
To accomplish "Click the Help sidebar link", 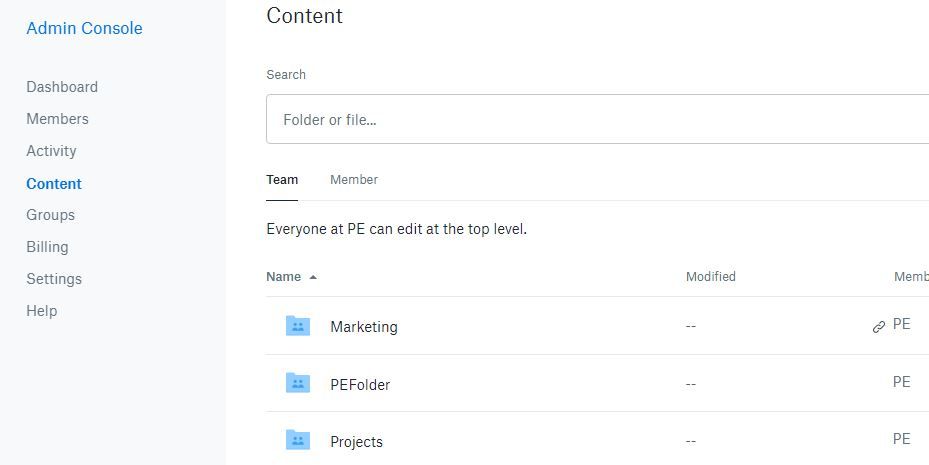I will [42, 311].
